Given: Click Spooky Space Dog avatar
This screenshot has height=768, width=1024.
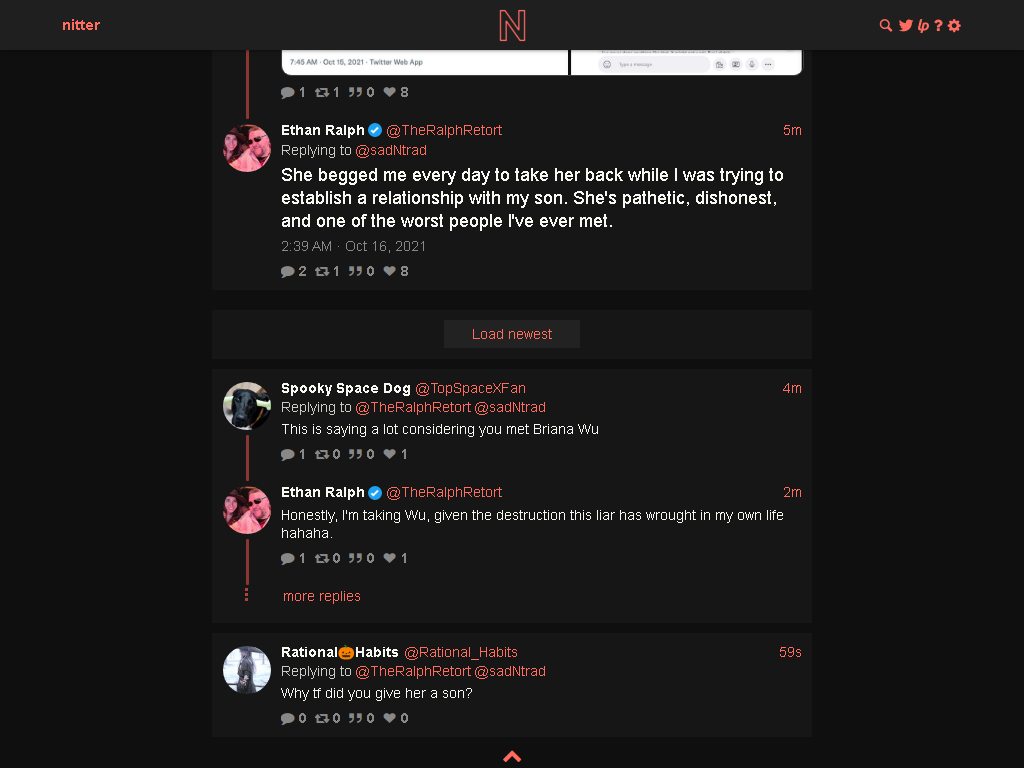Looking at the screenshot, I should click(x=247, y=406).
